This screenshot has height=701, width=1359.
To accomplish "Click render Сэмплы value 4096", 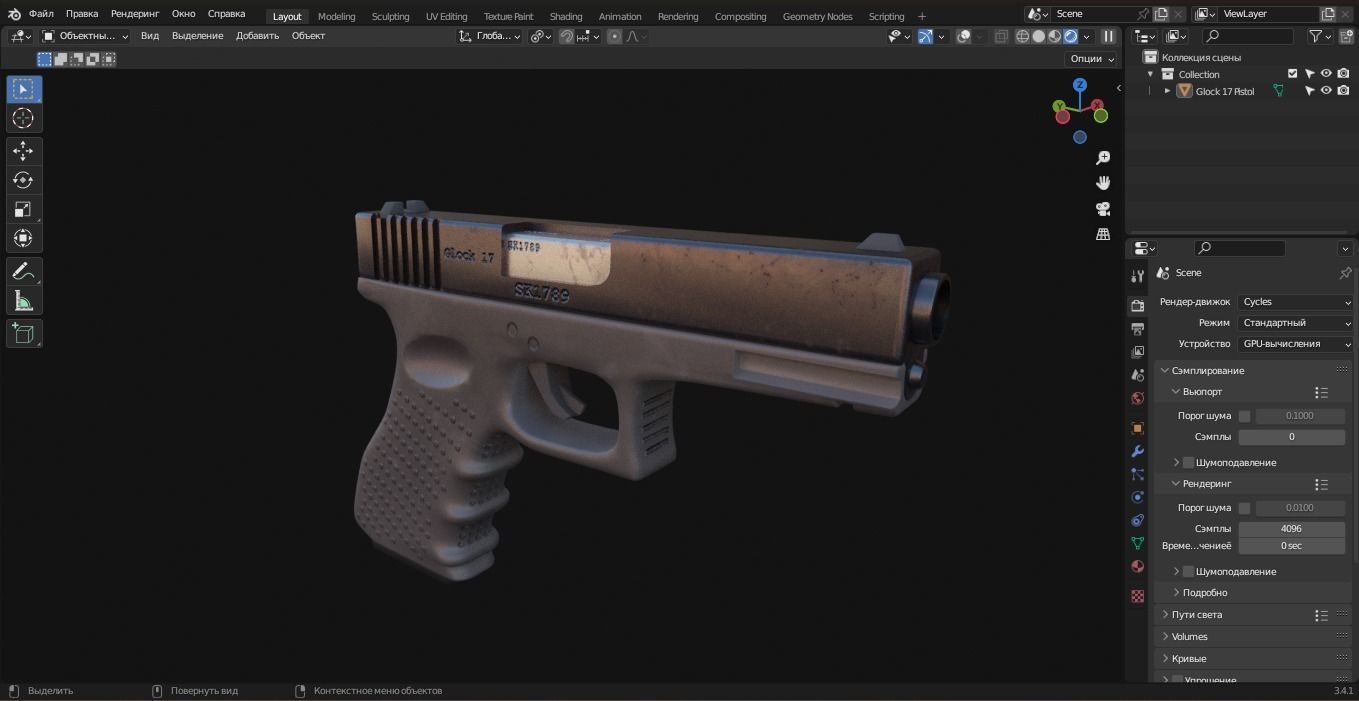I will [1291, 529].
